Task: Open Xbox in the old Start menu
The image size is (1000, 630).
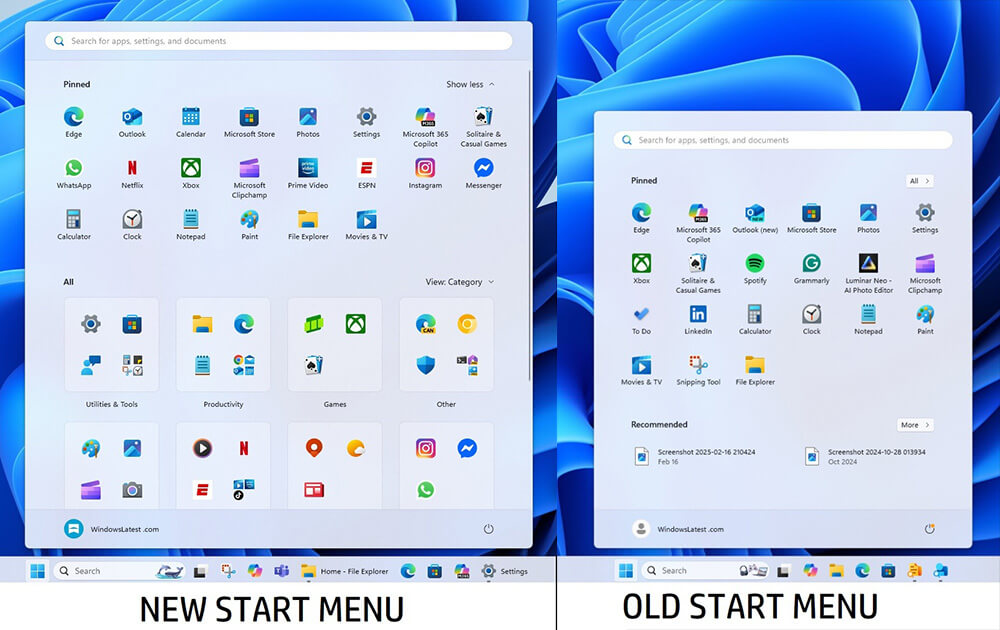Action: (642, 268)
